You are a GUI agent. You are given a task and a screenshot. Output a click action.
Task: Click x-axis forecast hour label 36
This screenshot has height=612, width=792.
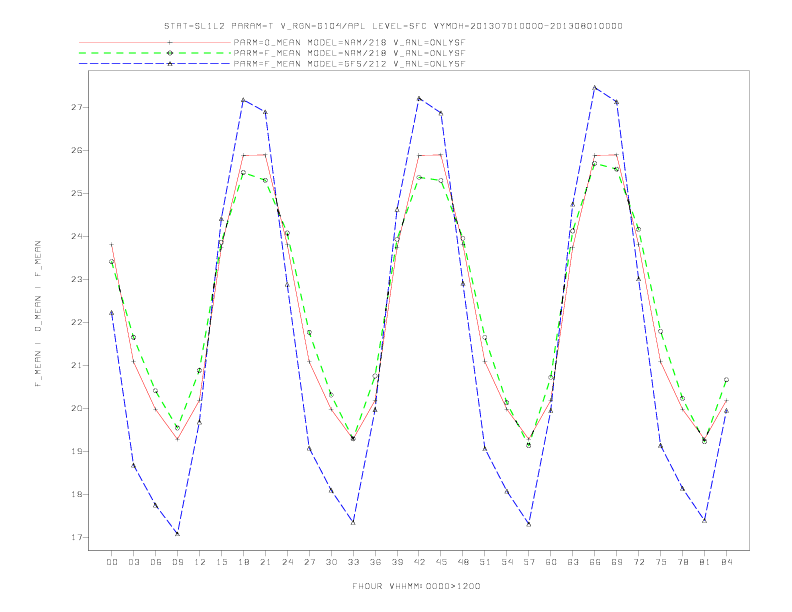pos(375,562)
